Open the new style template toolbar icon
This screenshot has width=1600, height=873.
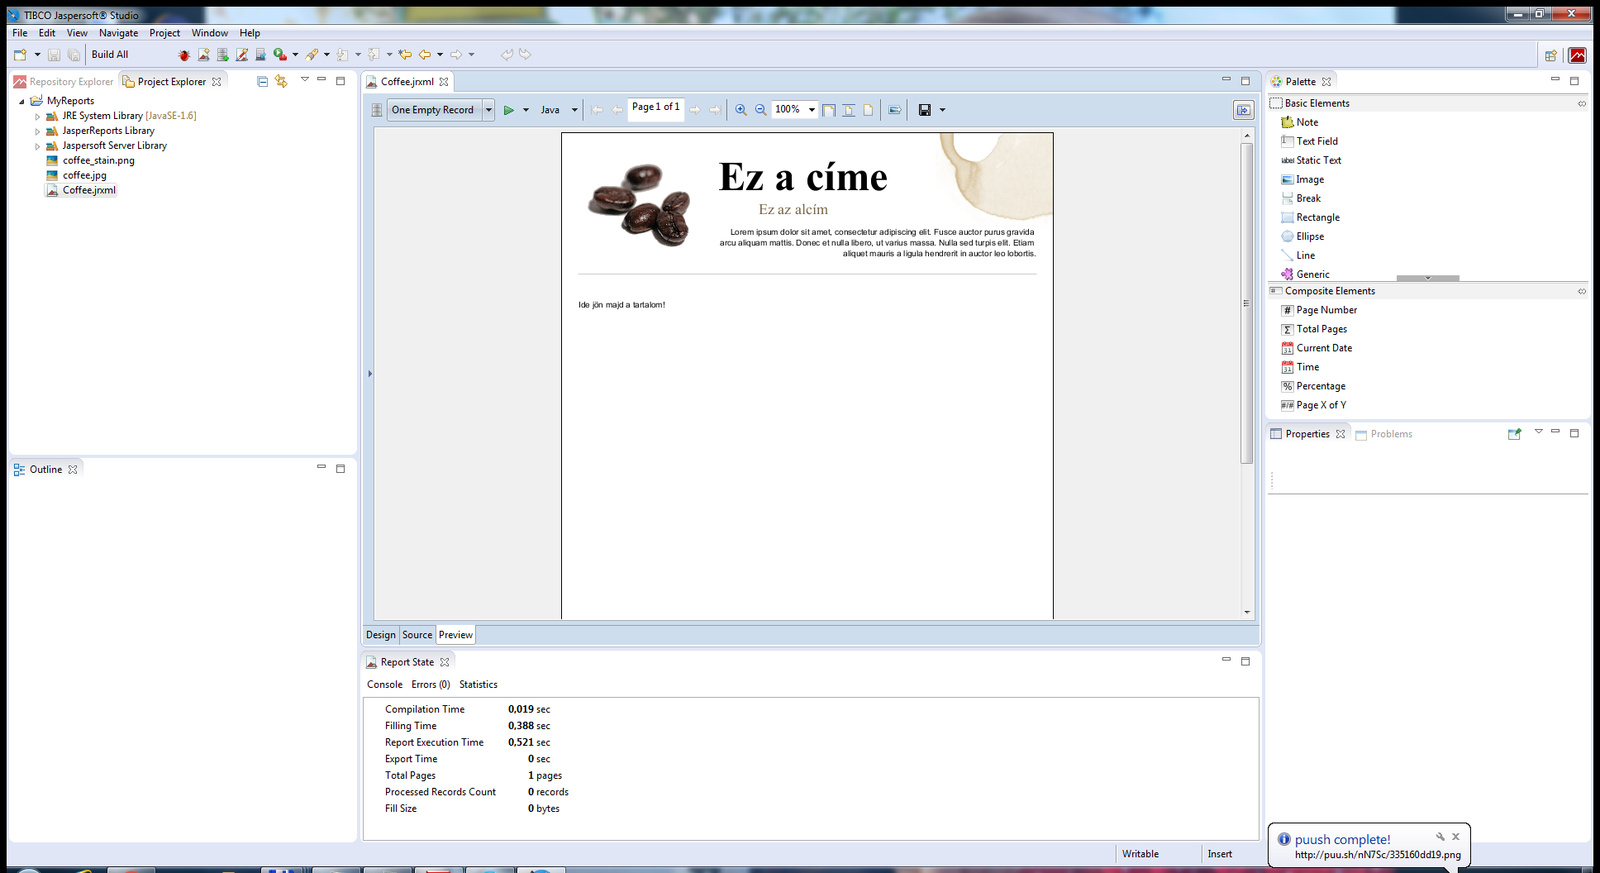242,54
